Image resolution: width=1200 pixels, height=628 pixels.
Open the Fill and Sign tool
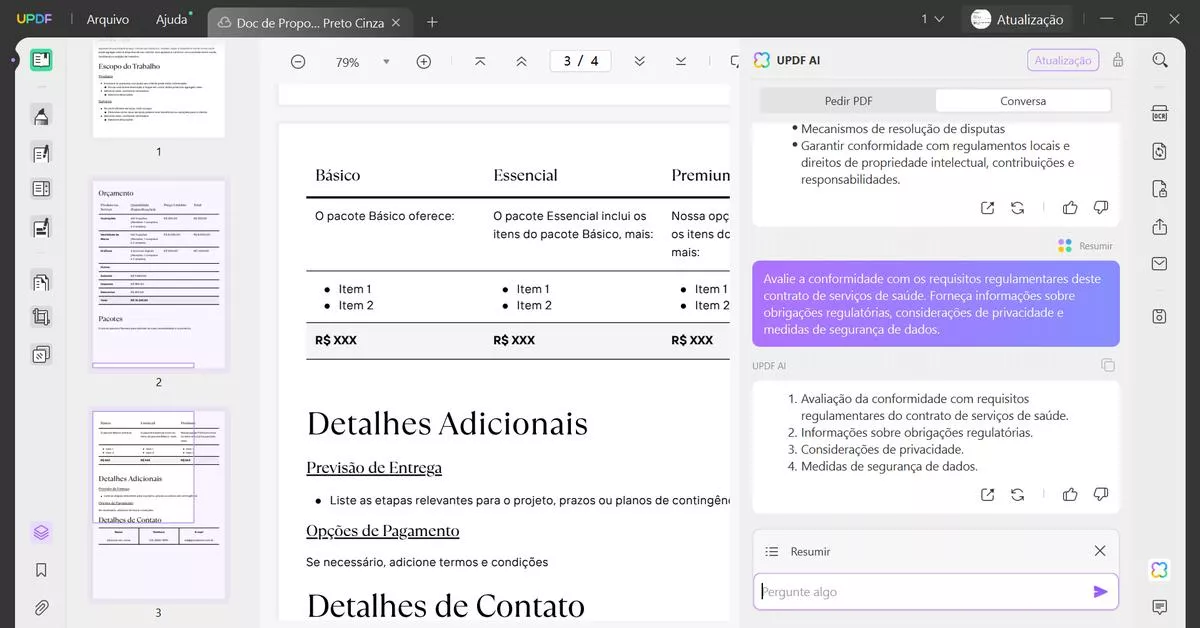(41, 228)
